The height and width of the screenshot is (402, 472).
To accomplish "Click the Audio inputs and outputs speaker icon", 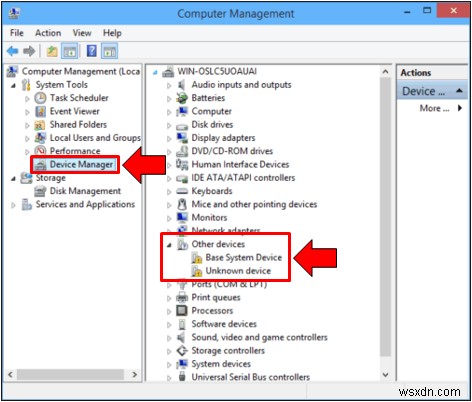I will point(181,85).
